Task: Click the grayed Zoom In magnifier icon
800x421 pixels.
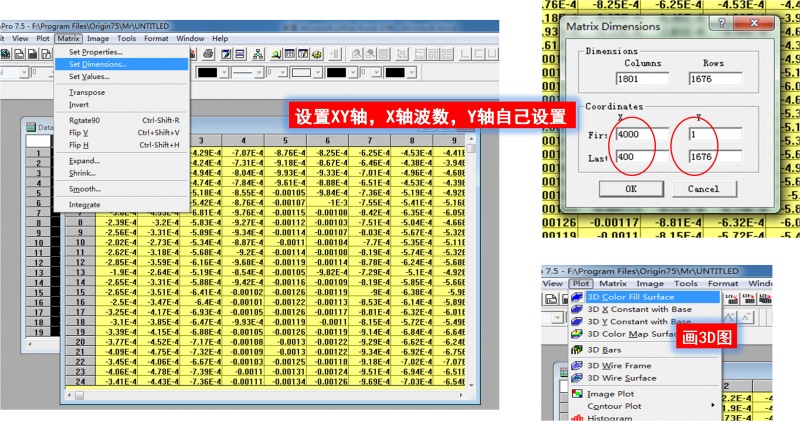Action: pyautogui.click(x=357, y=54)
